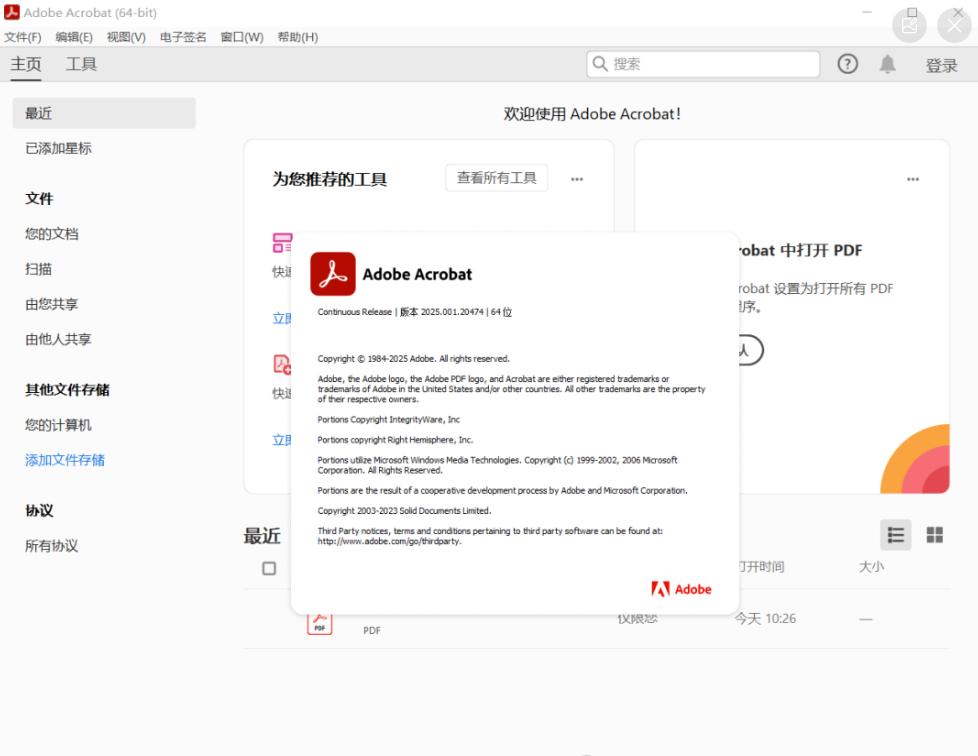The width and height of the screenshot is (978, 756).
Task: Open the PDF default card ellipsis menu
Action: (913, 179)
